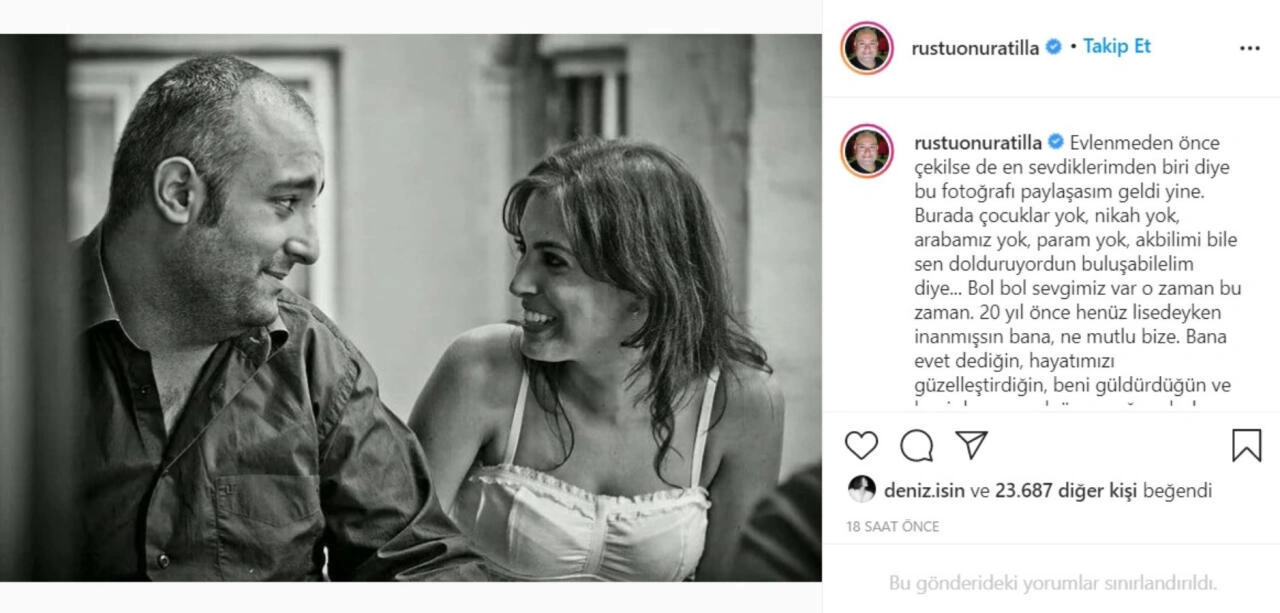Click the rustuonuratilla username in the caption
1280x613 pixels.
[976, 142]
